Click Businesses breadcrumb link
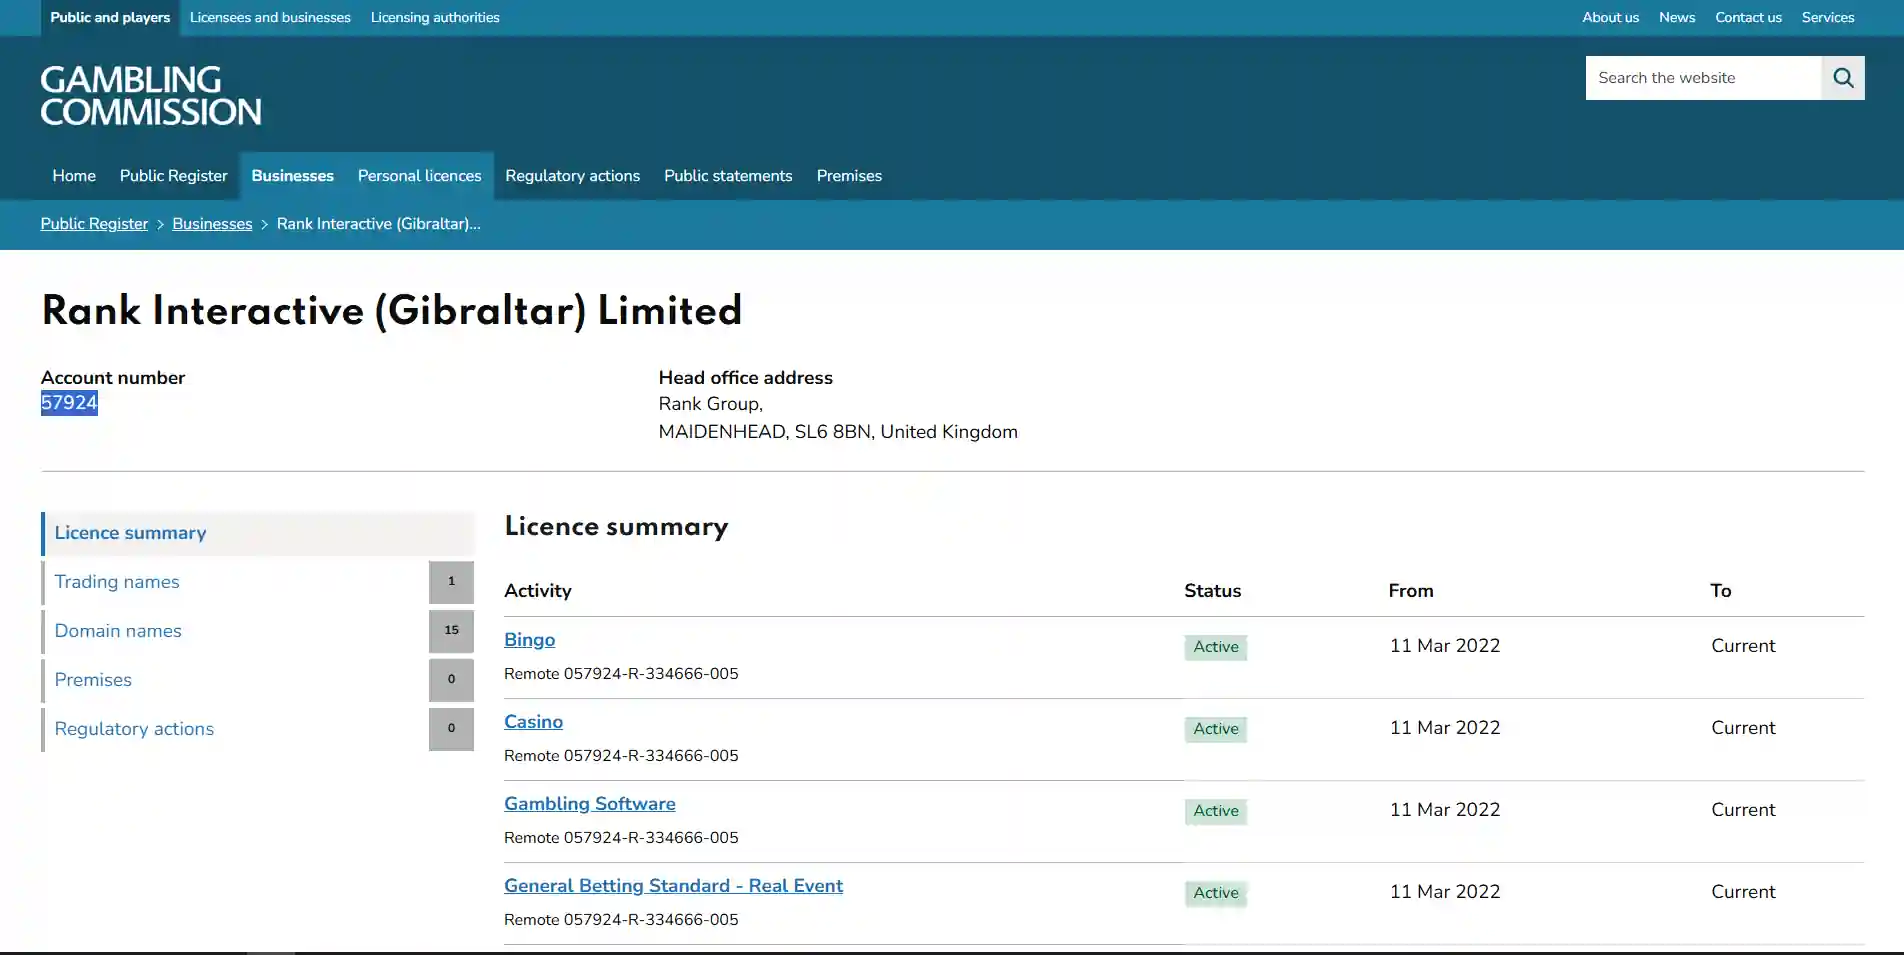This screenshot has width=1904, height=955. pyautogui.click(x=212, y=224)
